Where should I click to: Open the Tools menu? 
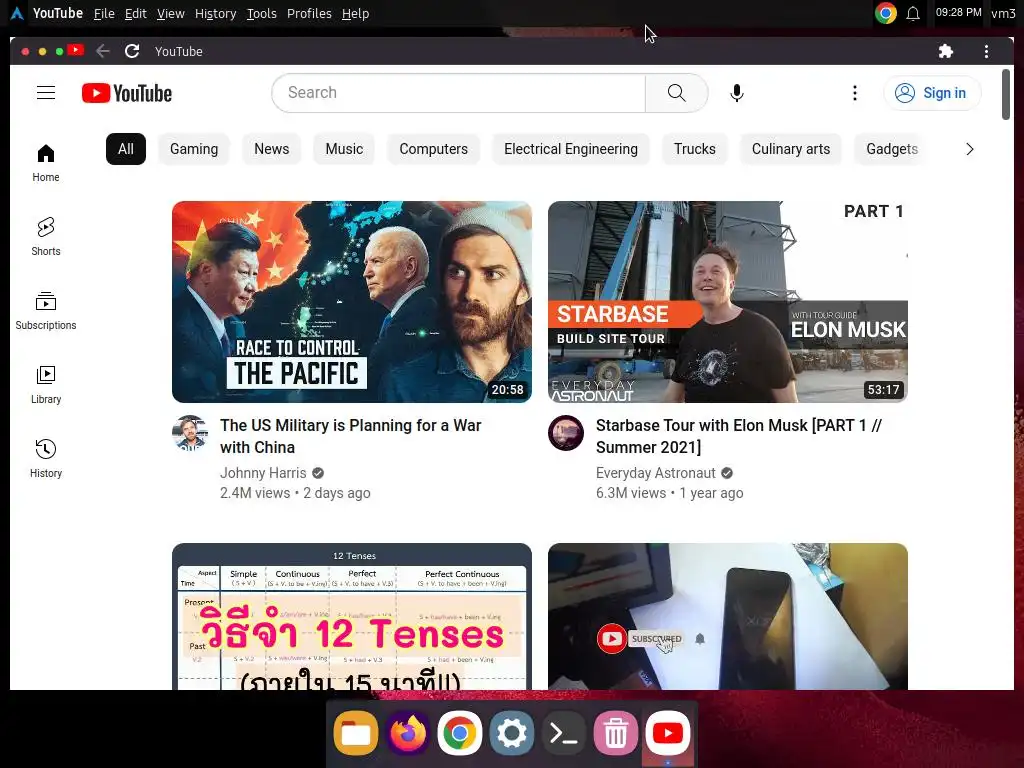point(261,13)
